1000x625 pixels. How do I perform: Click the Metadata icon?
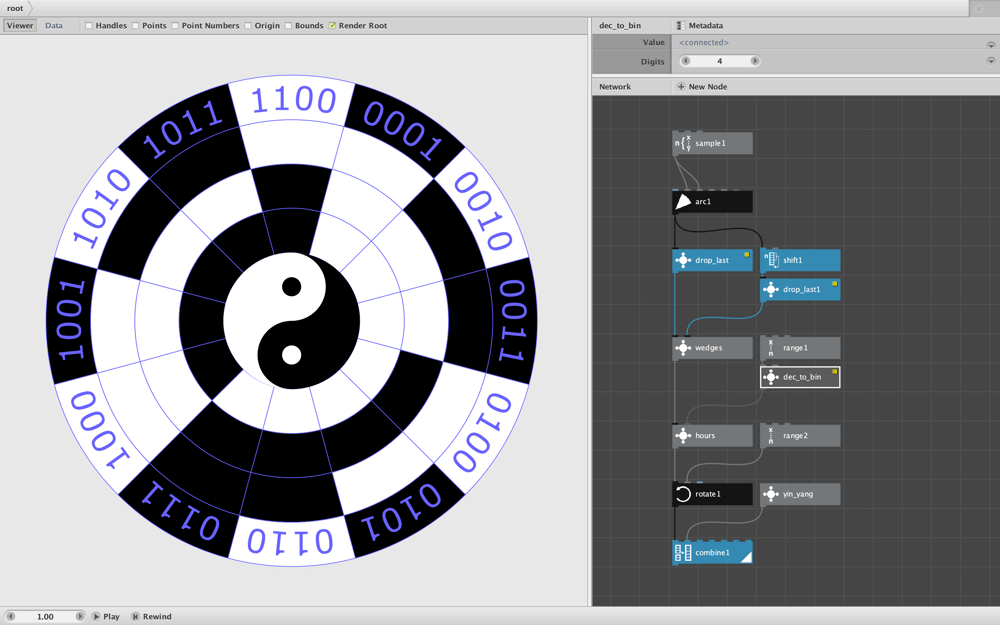tap(681, 26)
